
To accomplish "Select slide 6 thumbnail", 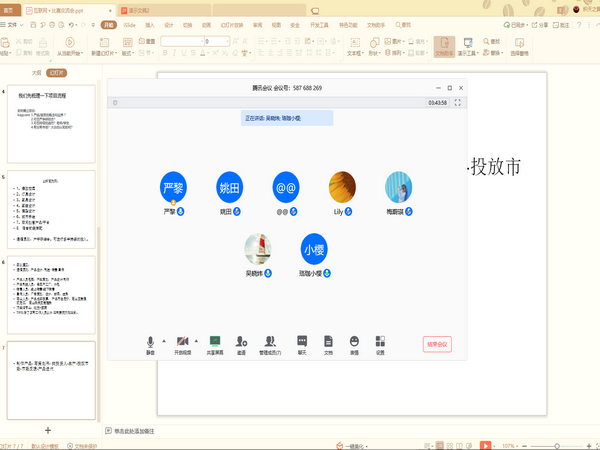I will point(51,295).
